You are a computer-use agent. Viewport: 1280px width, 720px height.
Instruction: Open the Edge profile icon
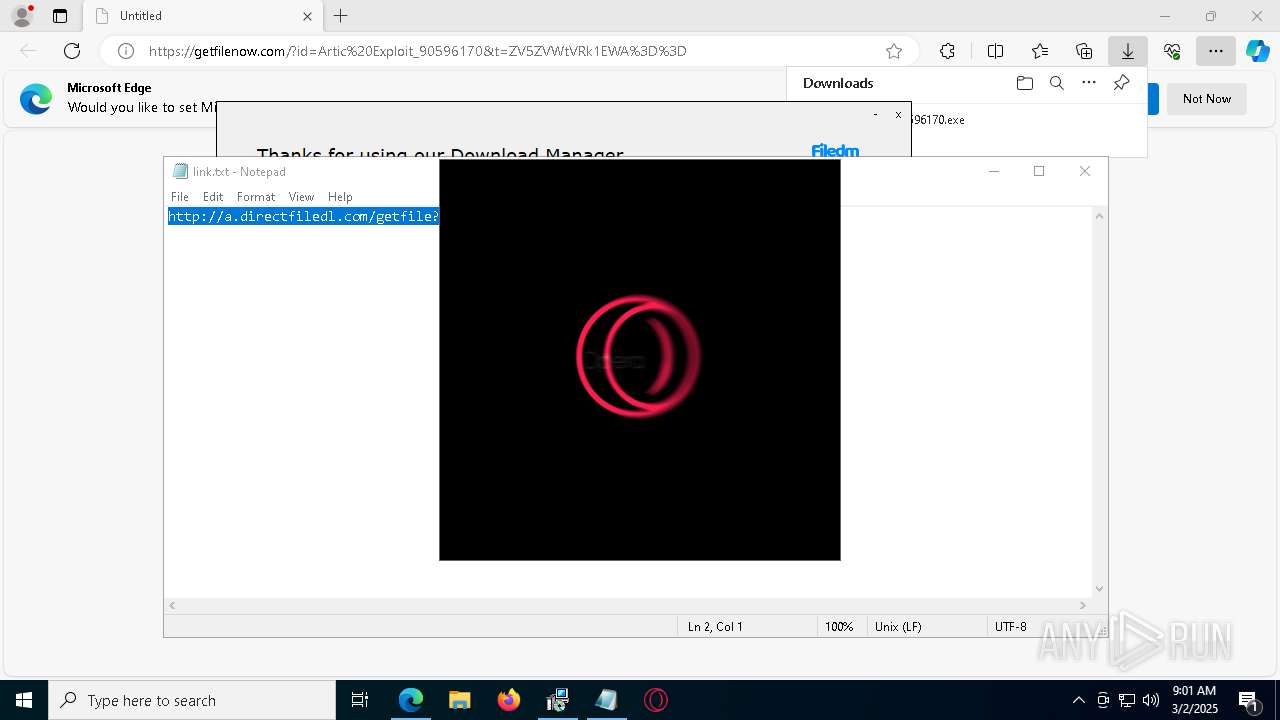click(22, 16)
